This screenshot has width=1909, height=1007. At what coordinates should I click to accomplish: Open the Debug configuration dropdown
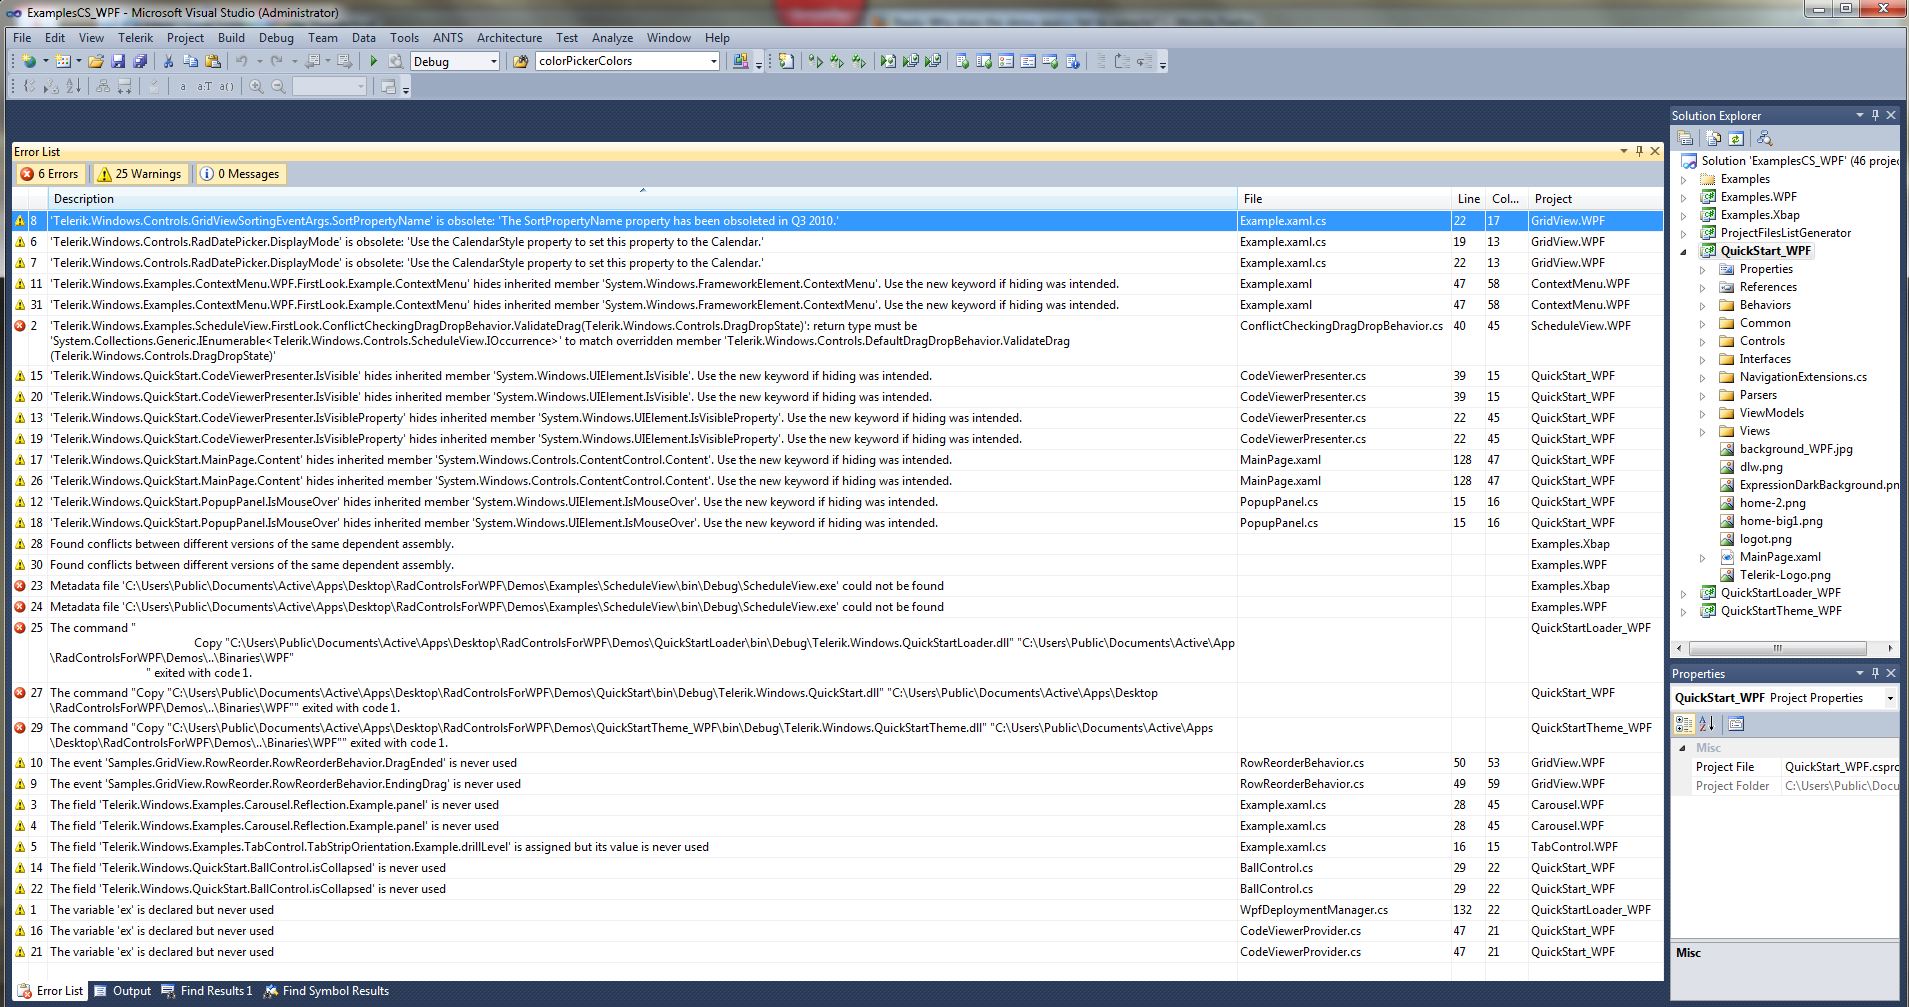[493, 61]
